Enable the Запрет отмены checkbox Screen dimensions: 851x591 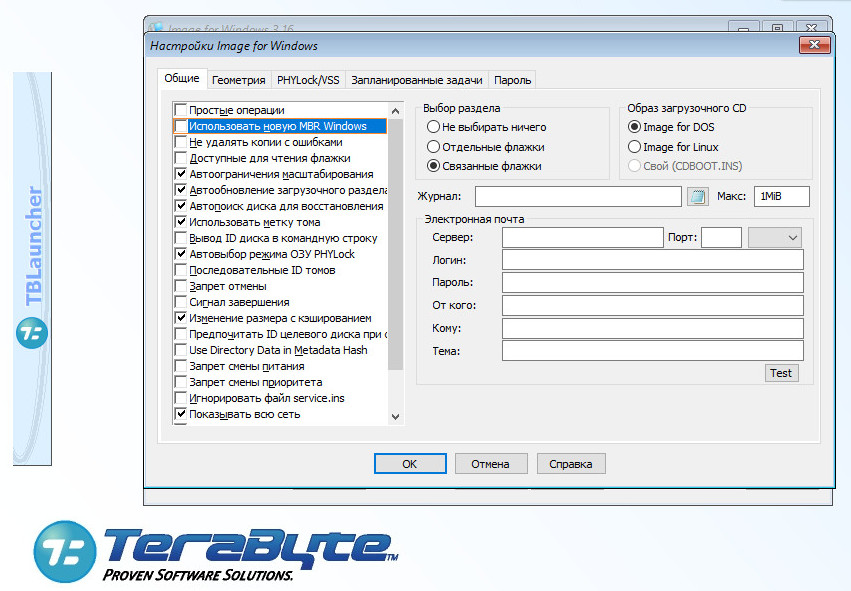pos(181,287)
